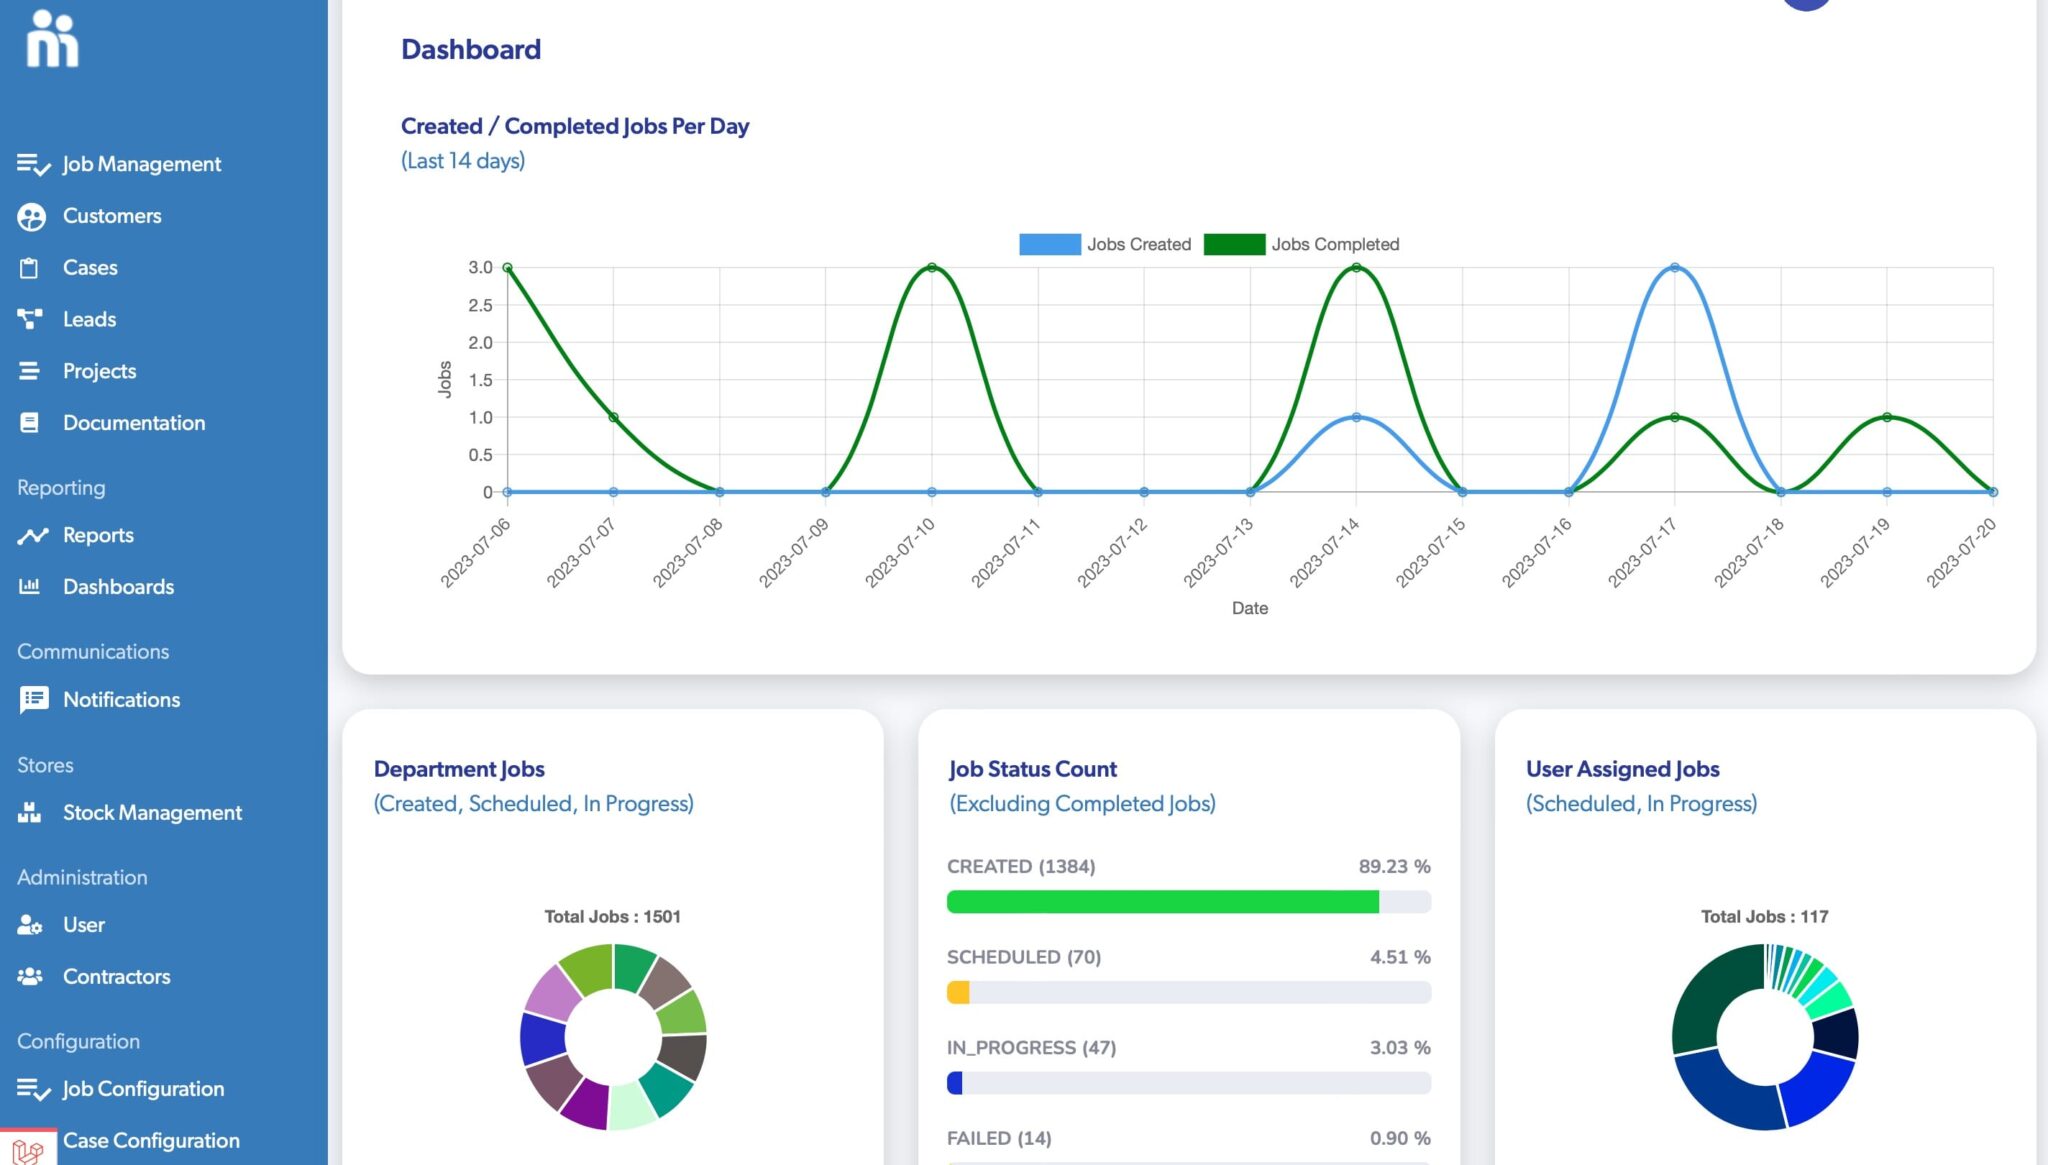Viewport: 2048px width, 1165px height.
Task: Select the Job Management list icon
Action: coord(33,163)
